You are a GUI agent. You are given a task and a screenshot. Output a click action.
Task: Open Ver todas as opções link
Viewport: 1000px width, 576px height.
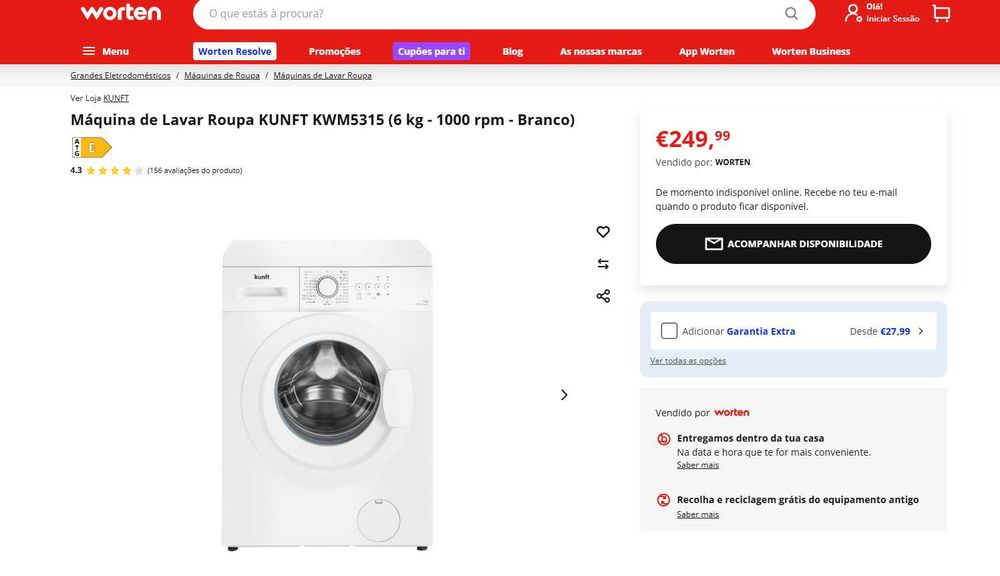[x=688, y=361]
